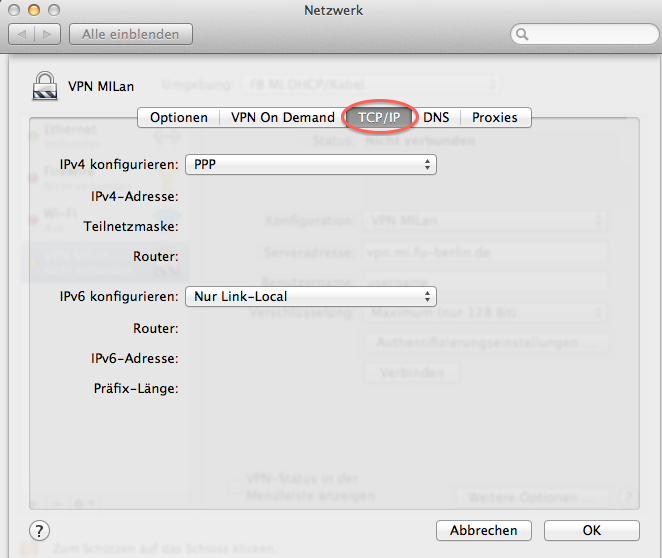This screenshot has height=558, width=662.
Task: Close the Netzwerk window
Action: pos(15,10)
